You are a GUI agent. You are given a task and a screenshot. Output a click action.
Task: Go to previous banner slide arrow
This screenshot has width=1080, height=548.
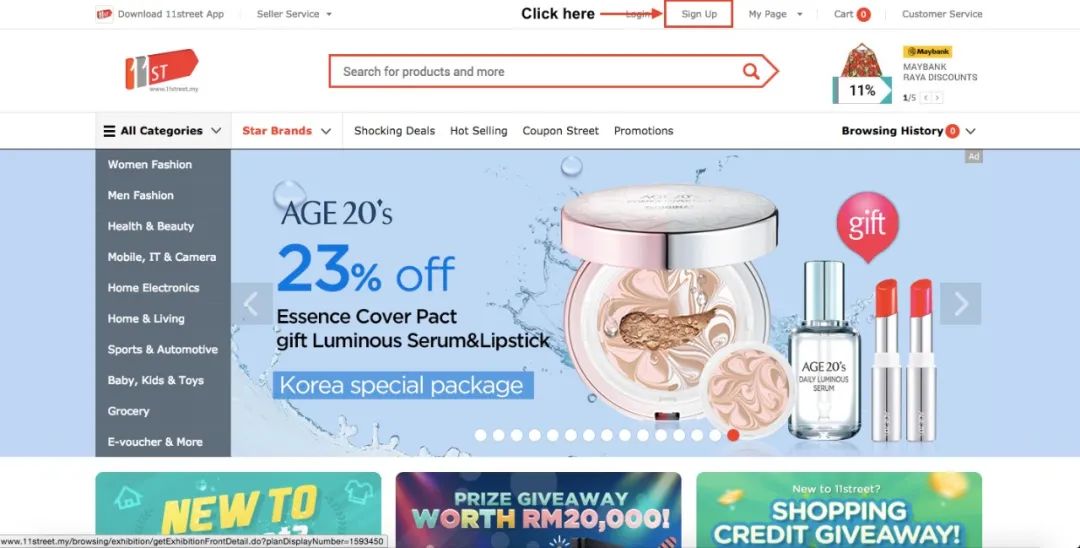pos(251,304)
